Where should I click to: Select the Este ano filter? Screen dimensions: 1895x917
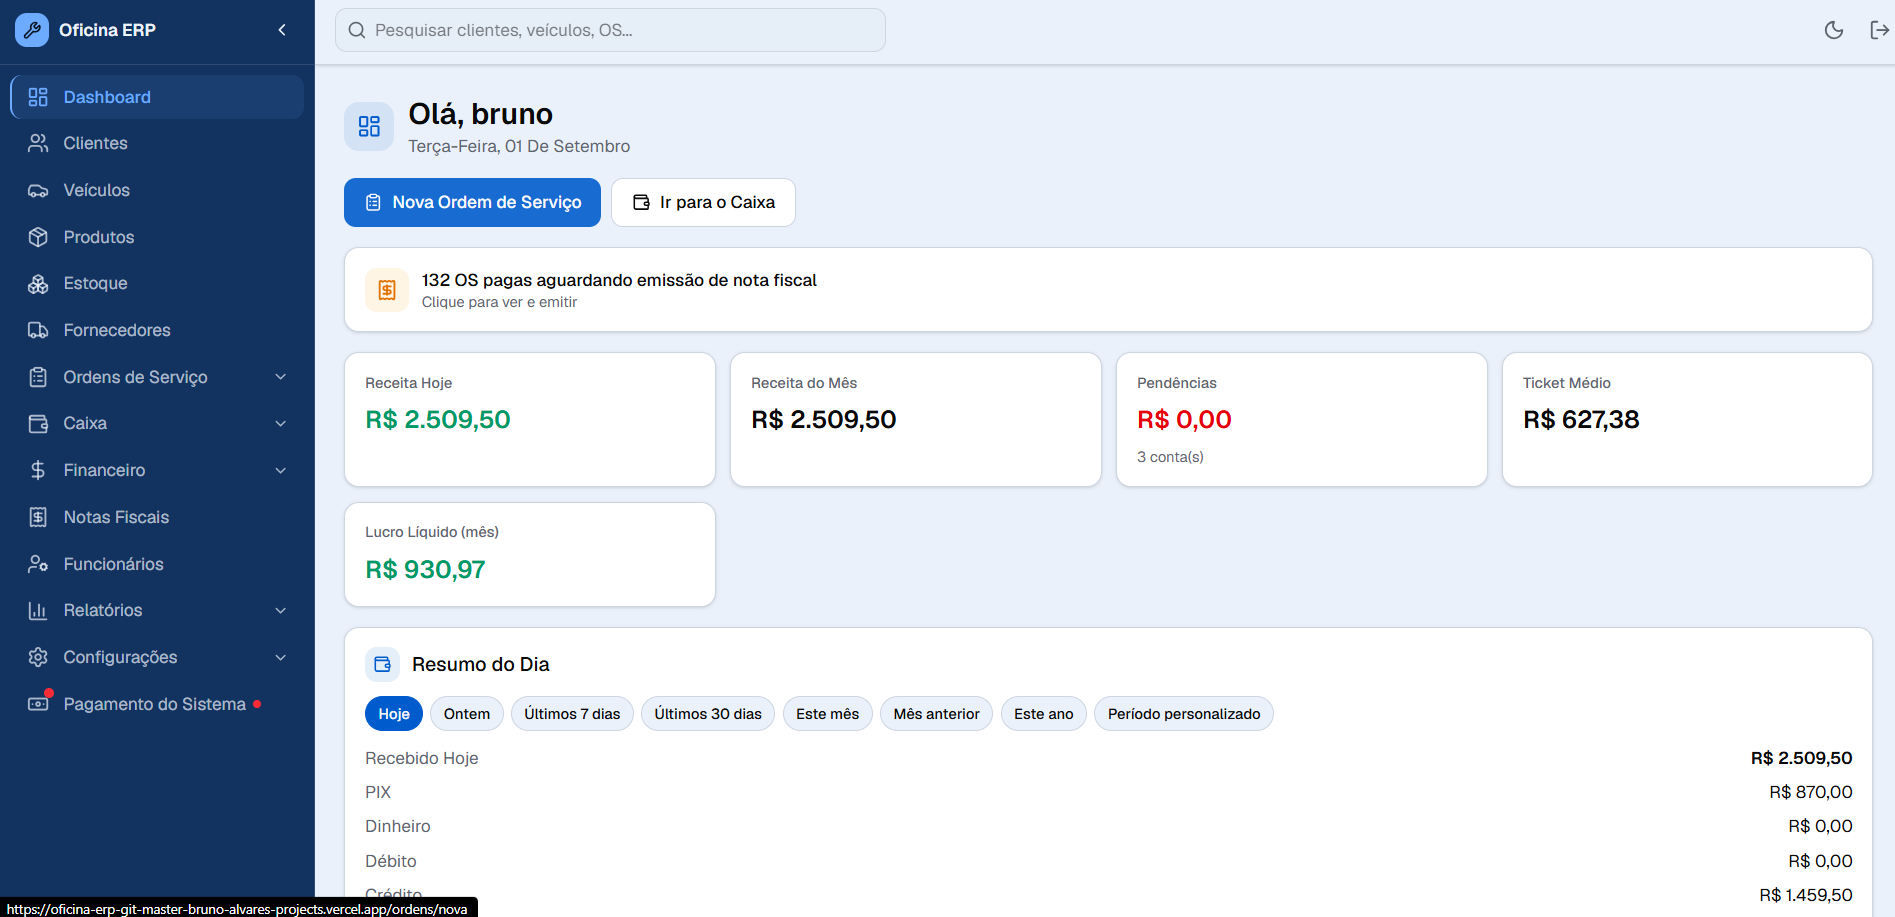[x=1044, y=714]
